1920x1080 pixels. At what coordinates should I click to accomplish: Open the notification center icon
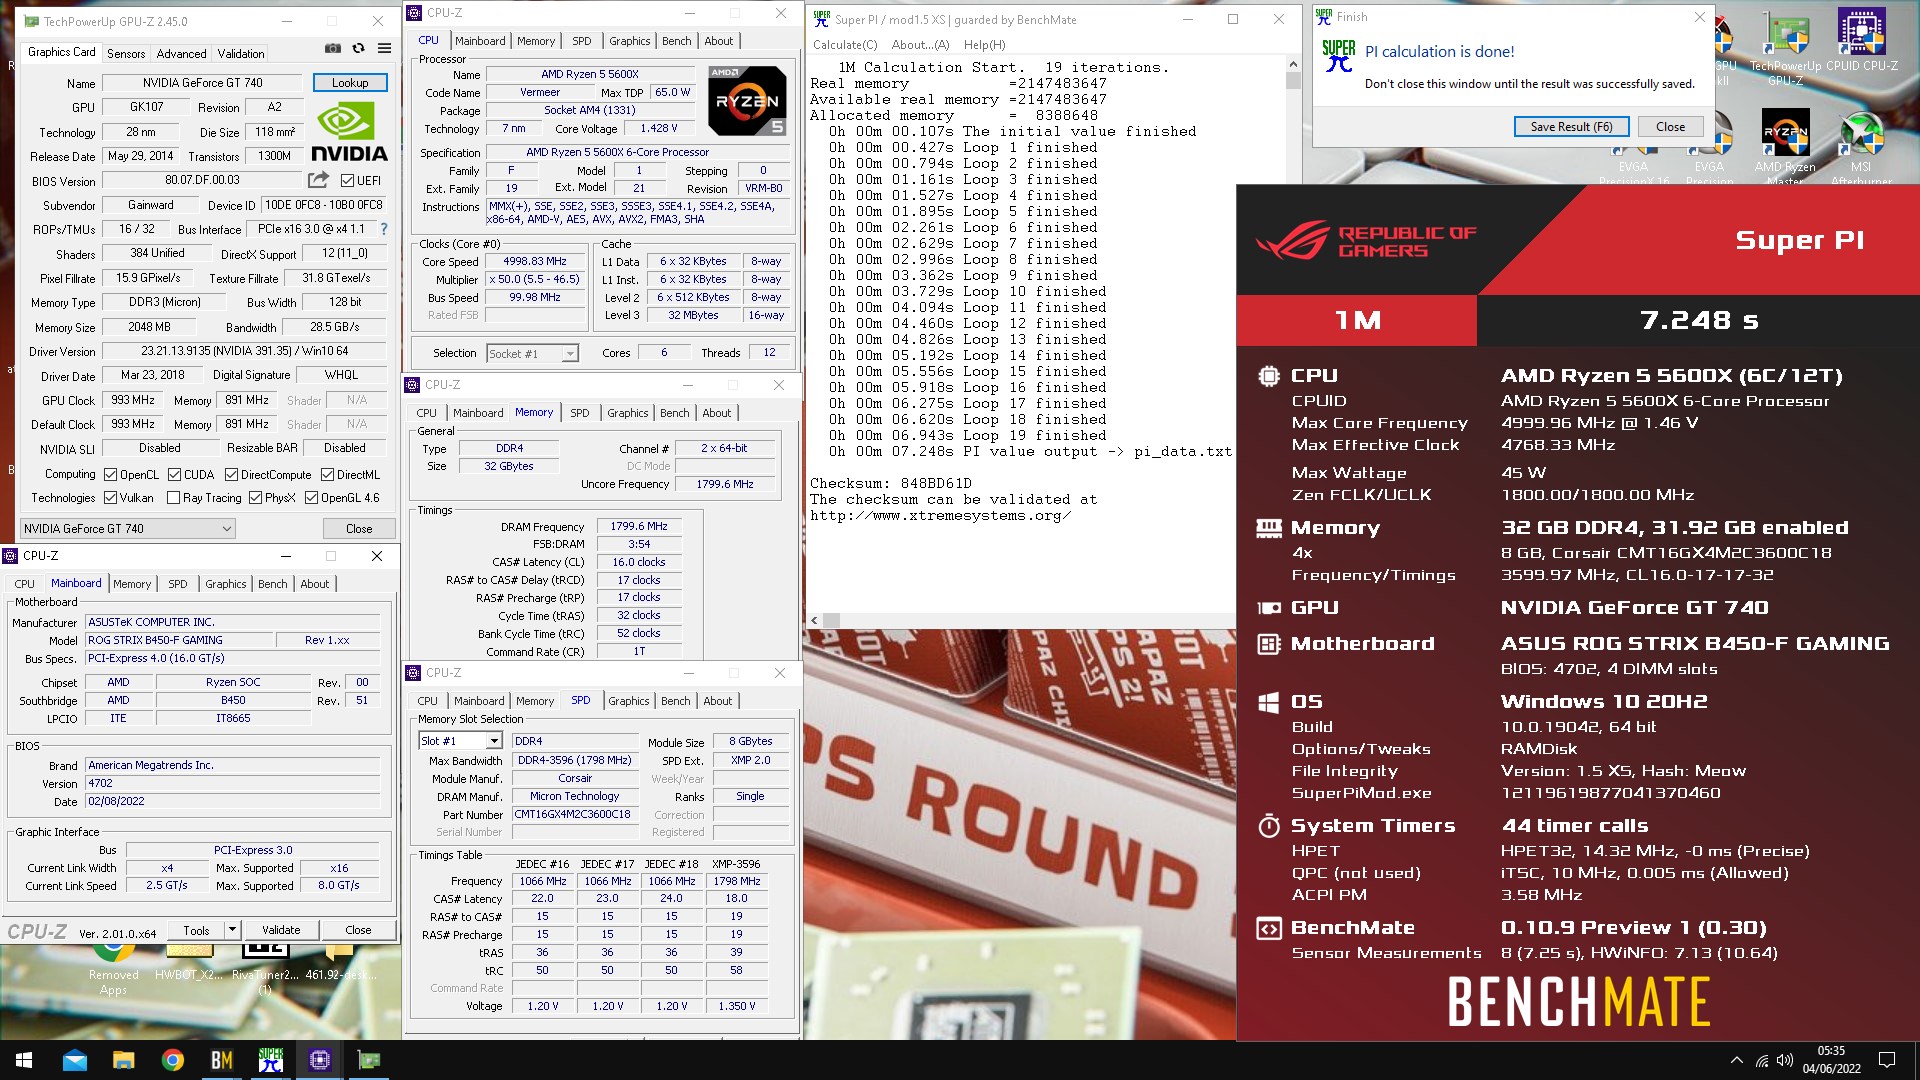pyautogui.click(x=1887, y=1060)
